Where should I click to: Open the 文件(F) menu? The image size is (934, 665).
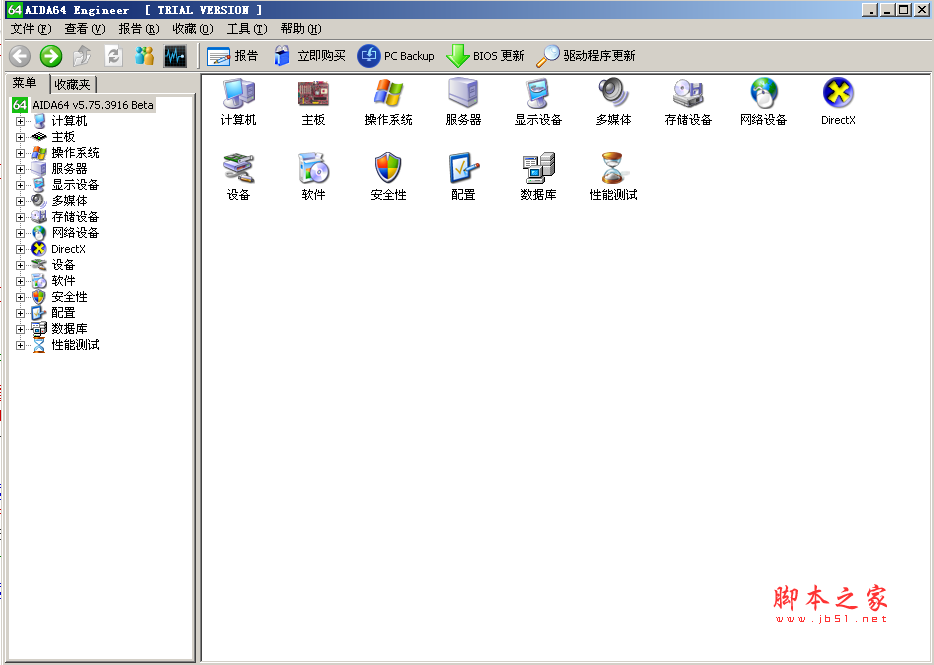point(31,29)
